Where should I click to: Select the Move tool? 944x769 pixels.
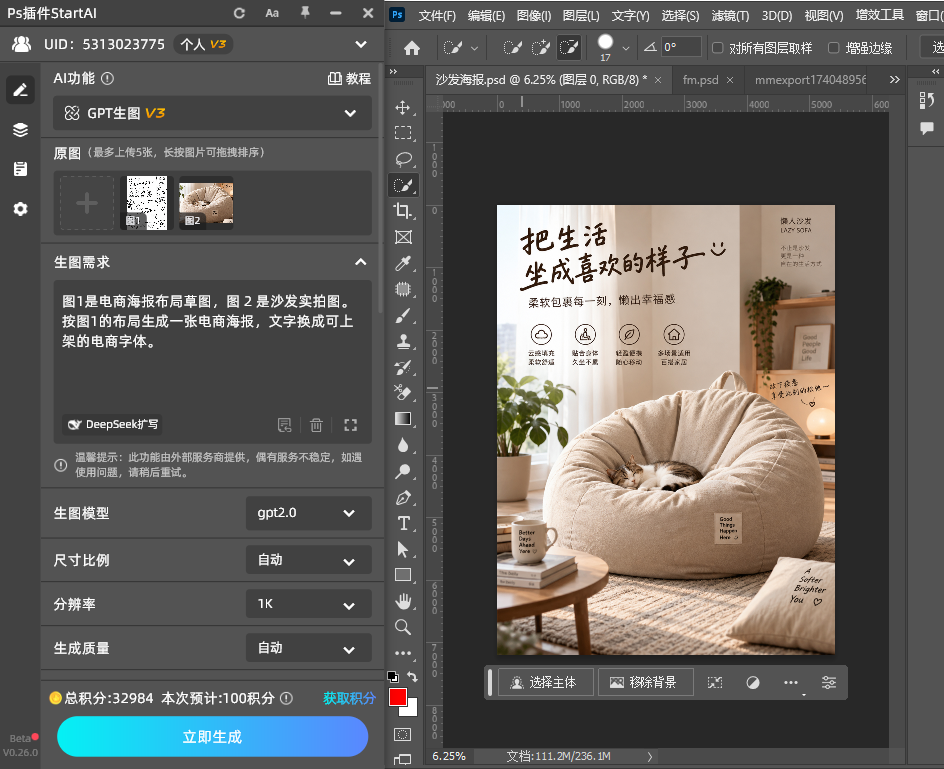403,108
